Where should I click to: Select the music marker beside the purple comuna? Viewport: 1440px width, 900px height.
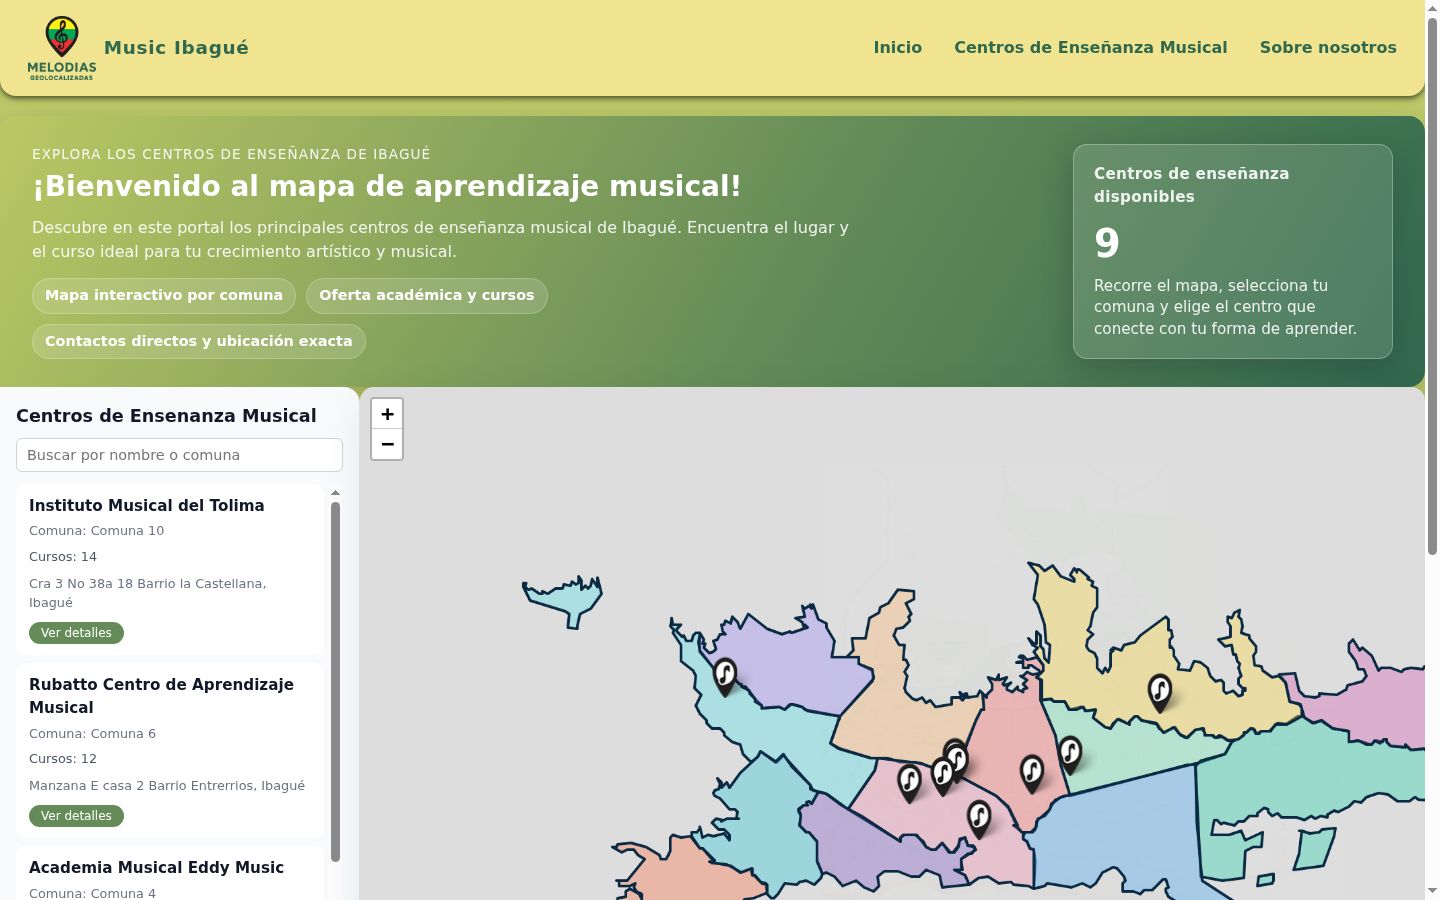[x=725, y=677]
